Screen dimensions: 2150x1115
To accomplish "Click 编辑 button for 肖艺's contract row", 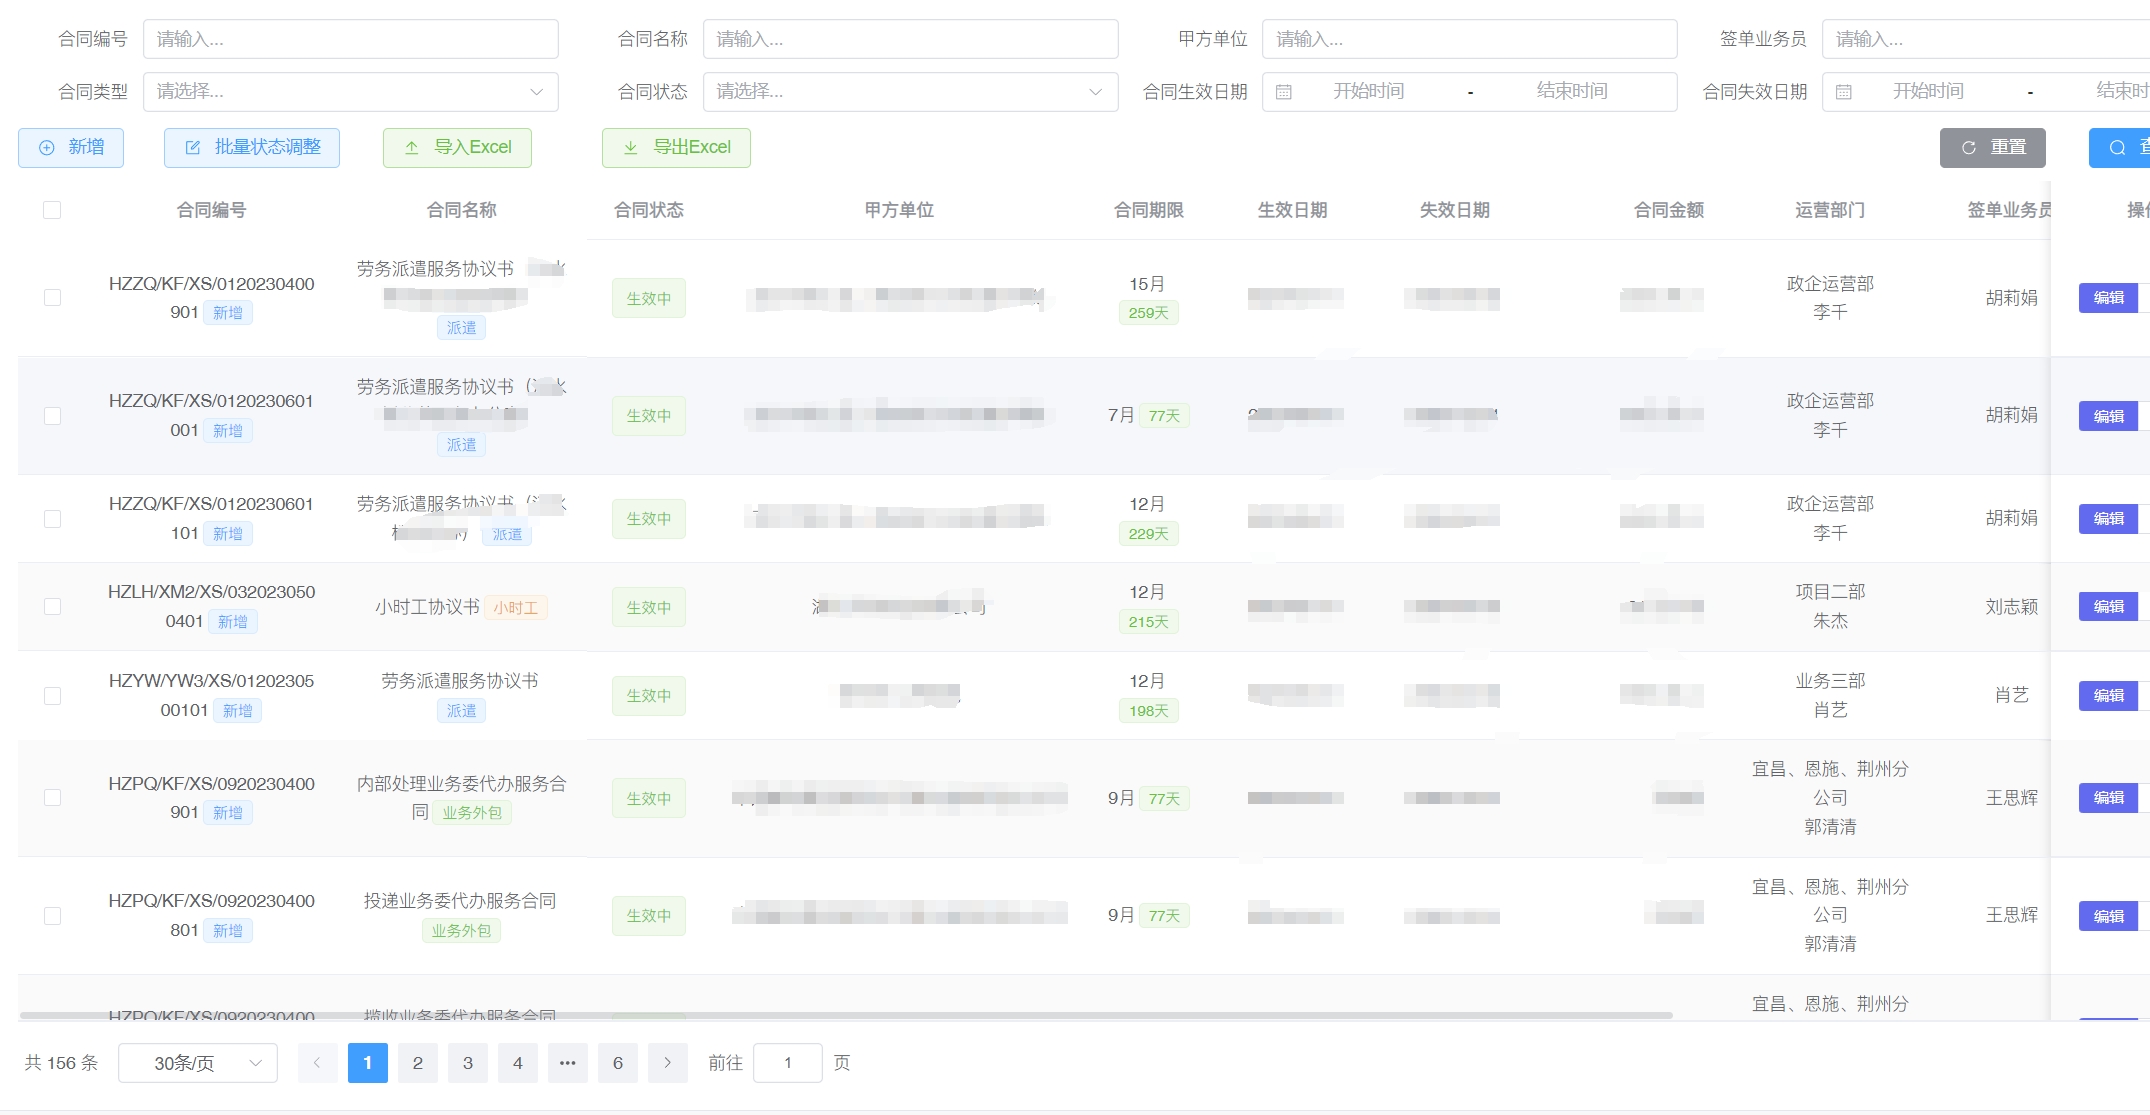I will tap(2108, 696).
